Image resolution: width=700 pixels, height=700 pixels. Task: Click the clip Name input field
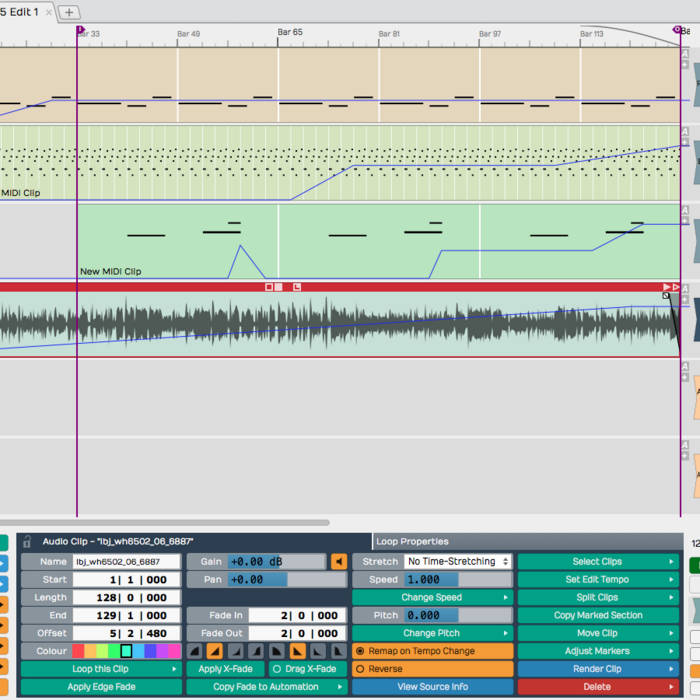pyautogui.click(x=126, y=562)
